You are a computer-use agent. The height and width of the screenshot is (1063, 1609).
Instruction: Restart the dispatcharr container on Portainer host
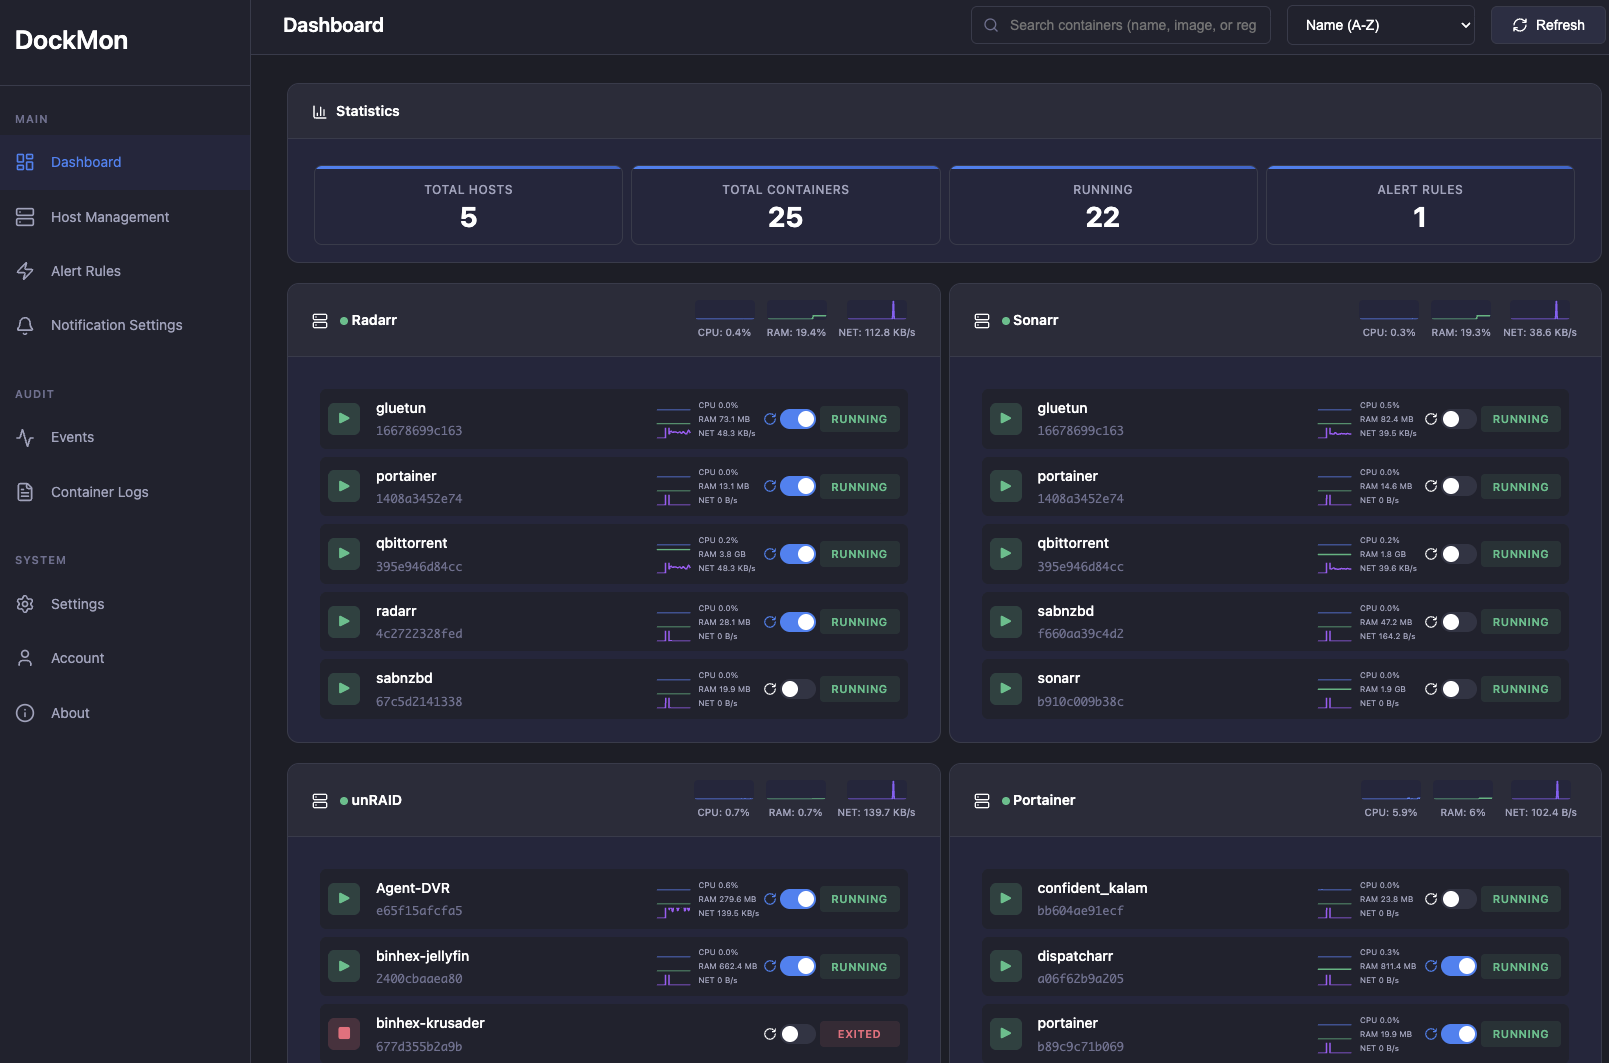tap(1431, 966)
